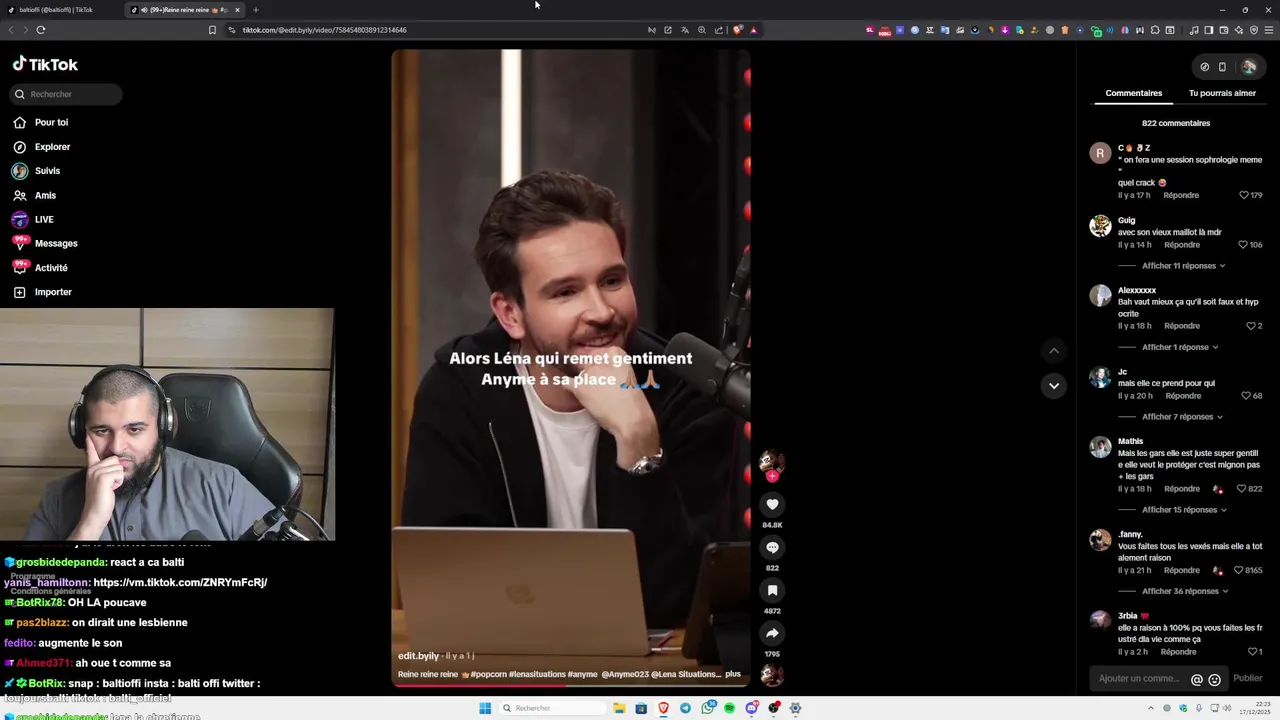
Task: Like Guig's comment with the heart
Action: click(x=1243, y=245)
